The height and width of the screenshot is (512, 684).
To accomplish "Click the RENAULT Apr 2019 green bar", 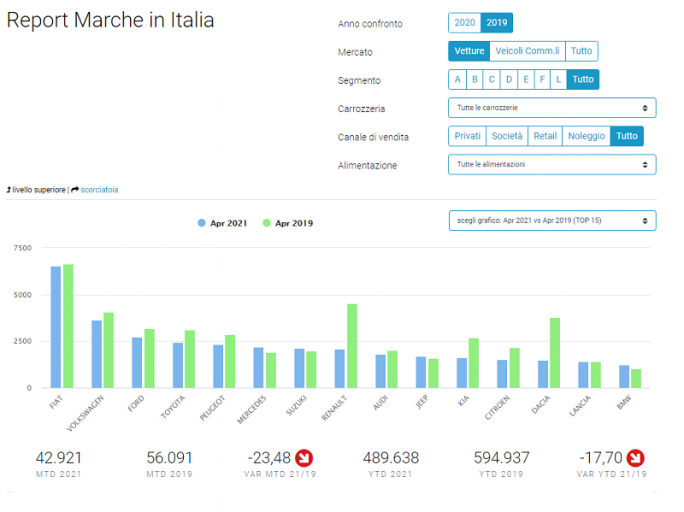I will click(352, 346).
